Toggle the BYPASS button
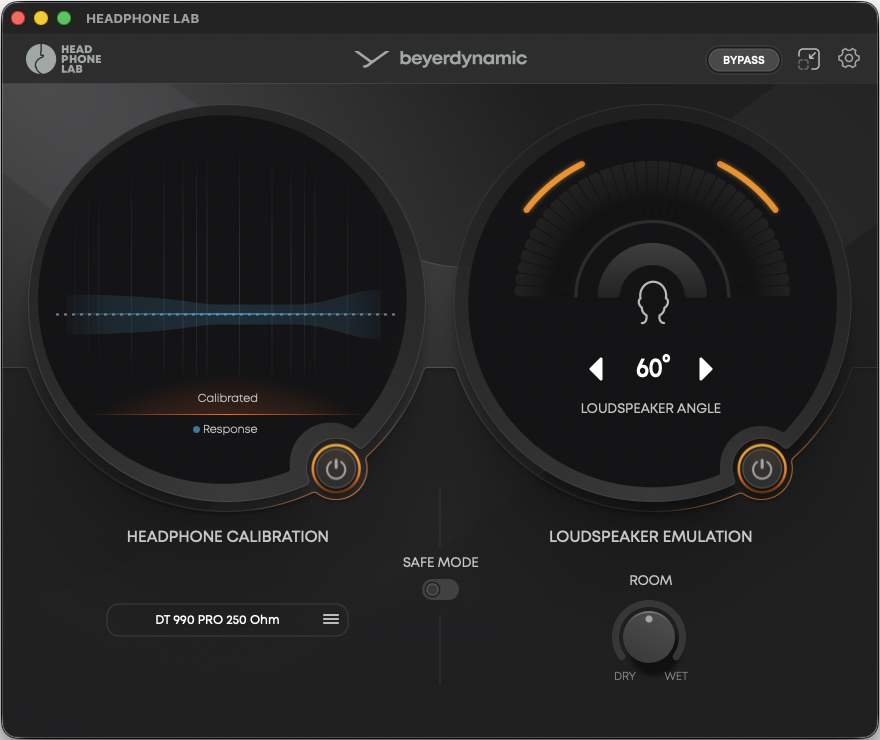Screen dimensions: 880x740 pyautogui.click(x=743, y=60)
